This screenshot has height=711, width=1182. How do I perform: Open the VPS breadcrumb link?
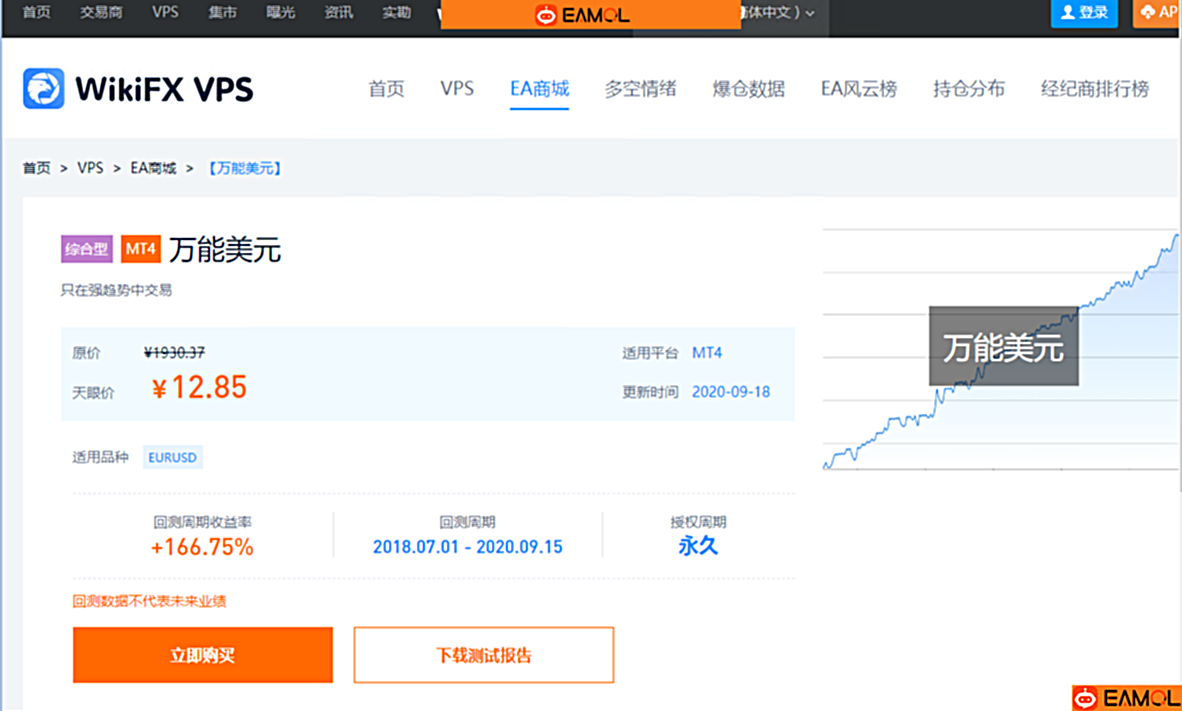[91, 168]
